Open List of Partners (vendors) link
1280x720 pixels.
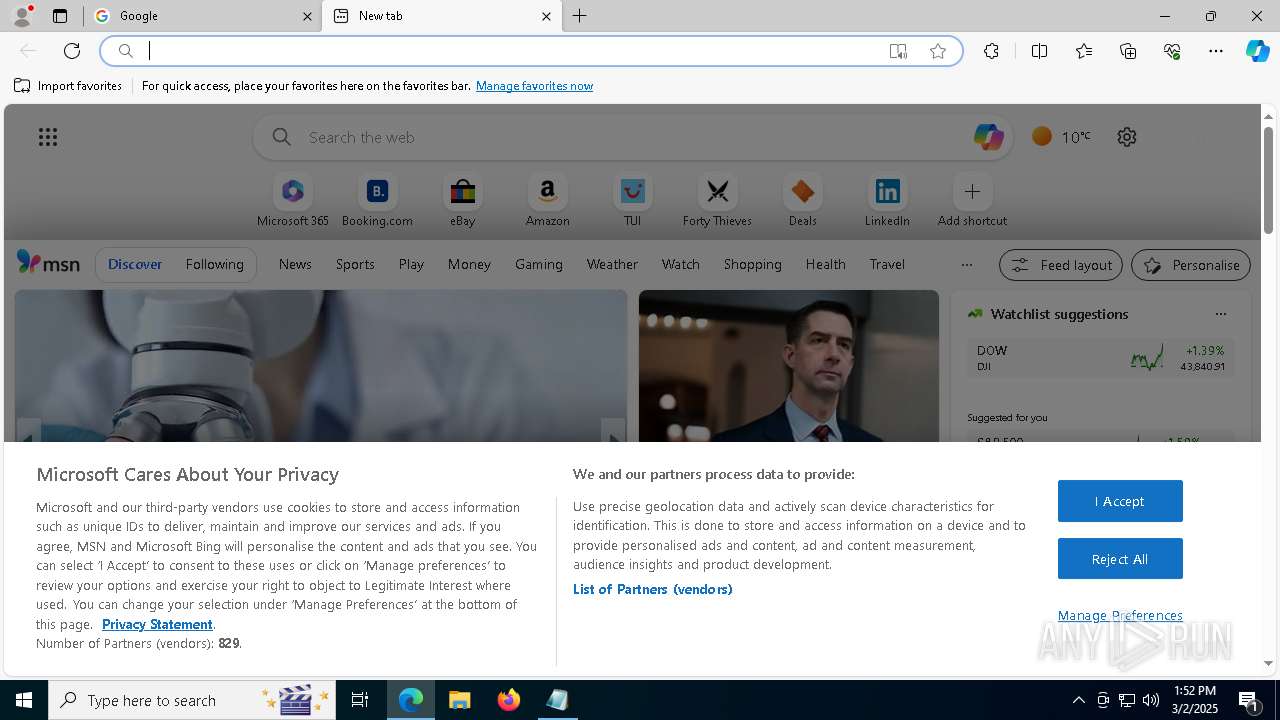653,589
